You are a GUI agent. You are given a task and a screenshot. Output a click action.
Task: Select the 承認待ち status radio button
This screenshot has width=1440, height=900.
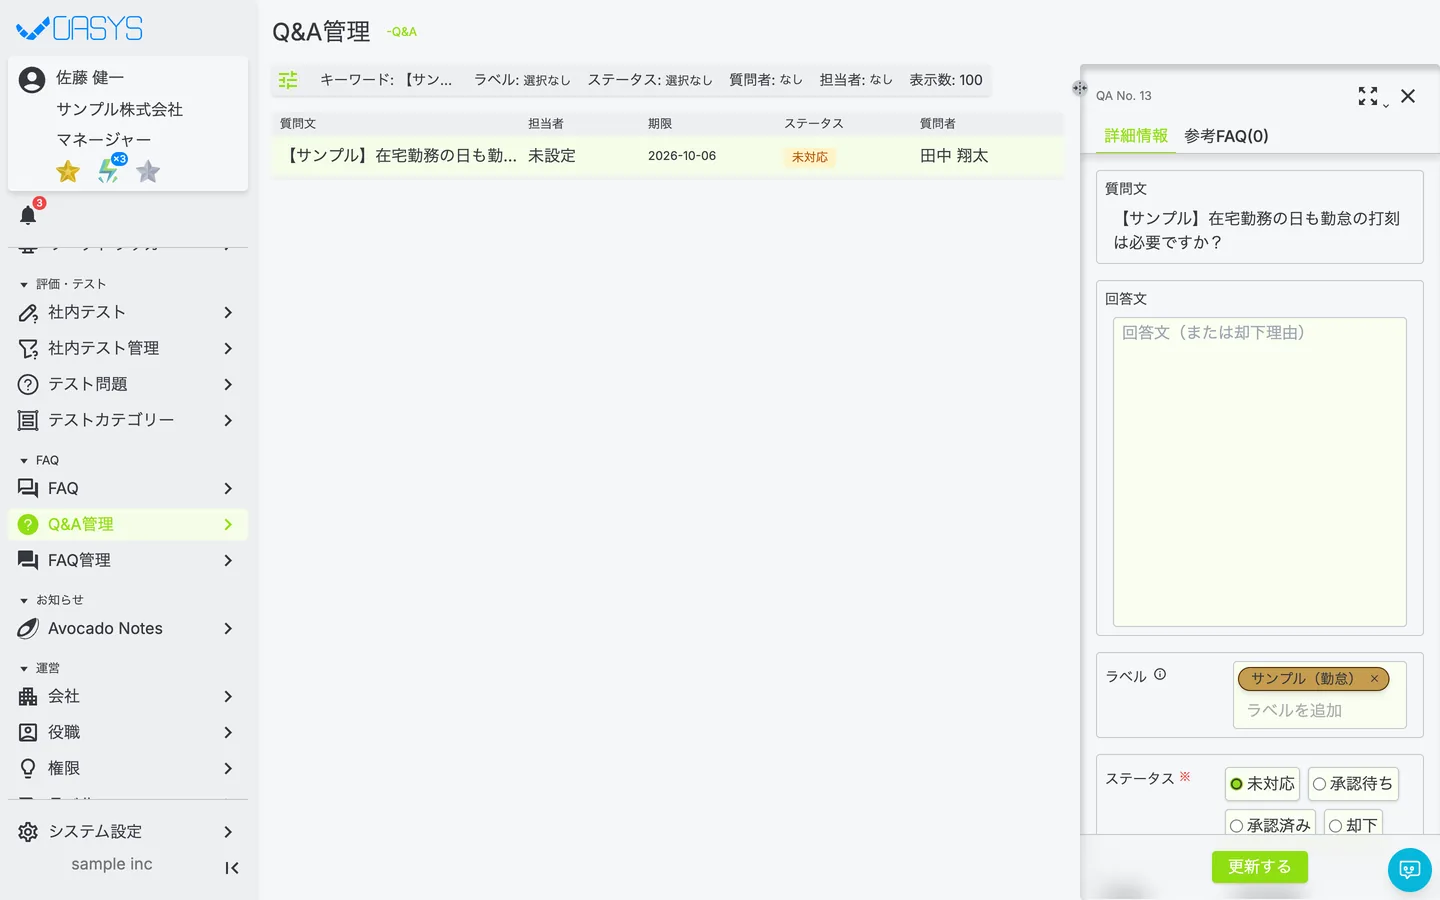(1319, 784)
